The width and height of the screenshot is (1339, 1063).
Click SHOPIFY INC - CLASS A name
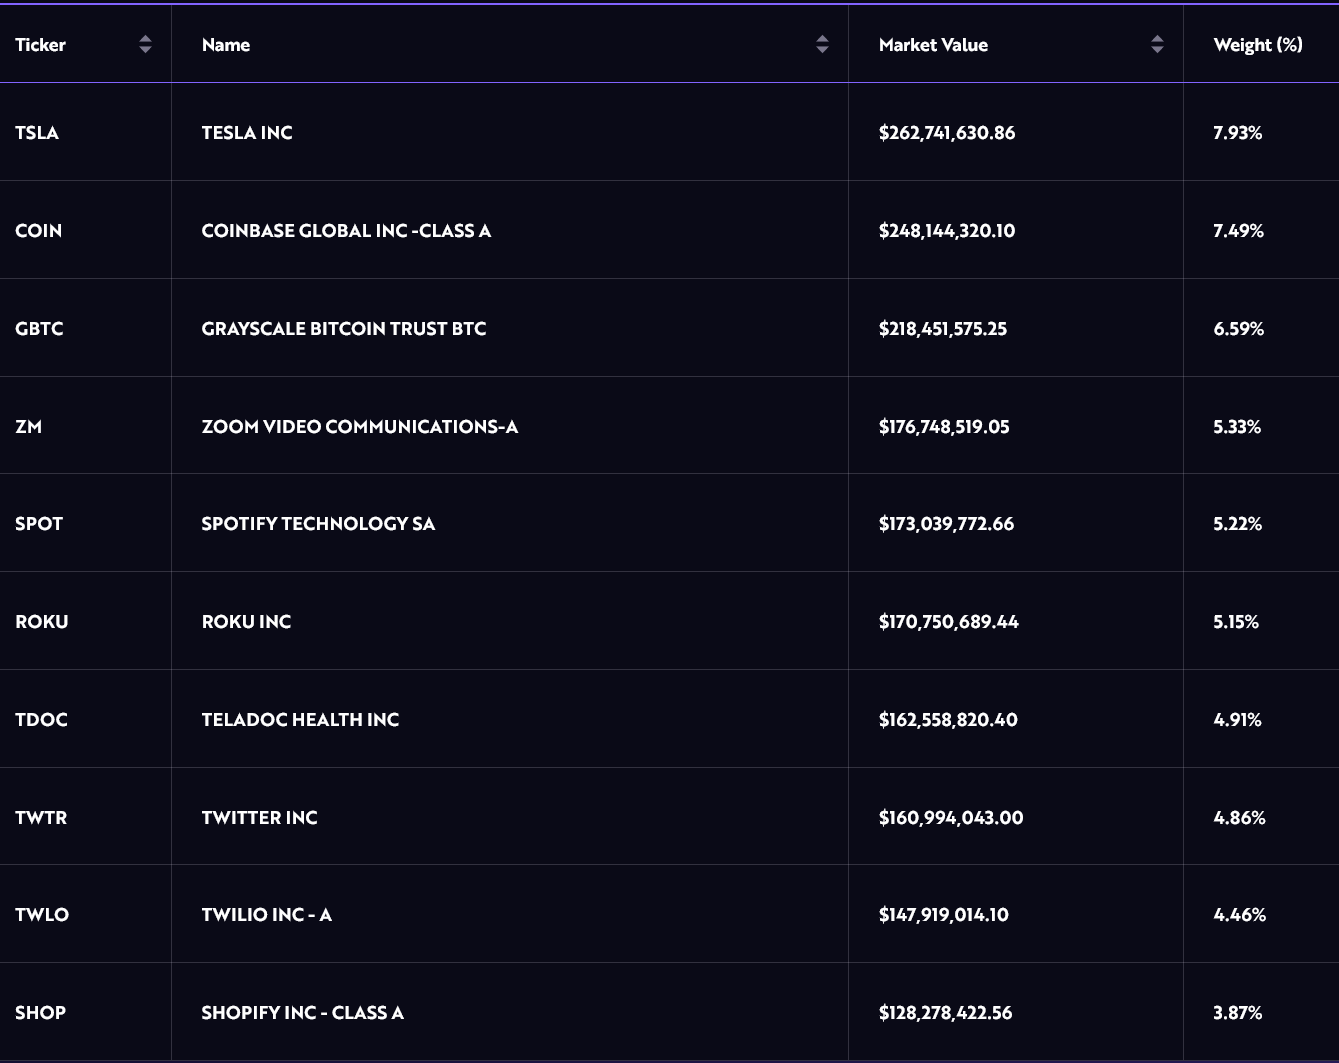coord(303,1013)
